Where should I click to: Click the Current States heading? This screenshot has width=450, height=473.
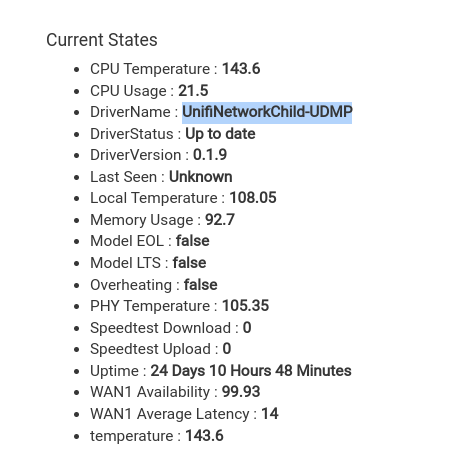pos(102,40)
